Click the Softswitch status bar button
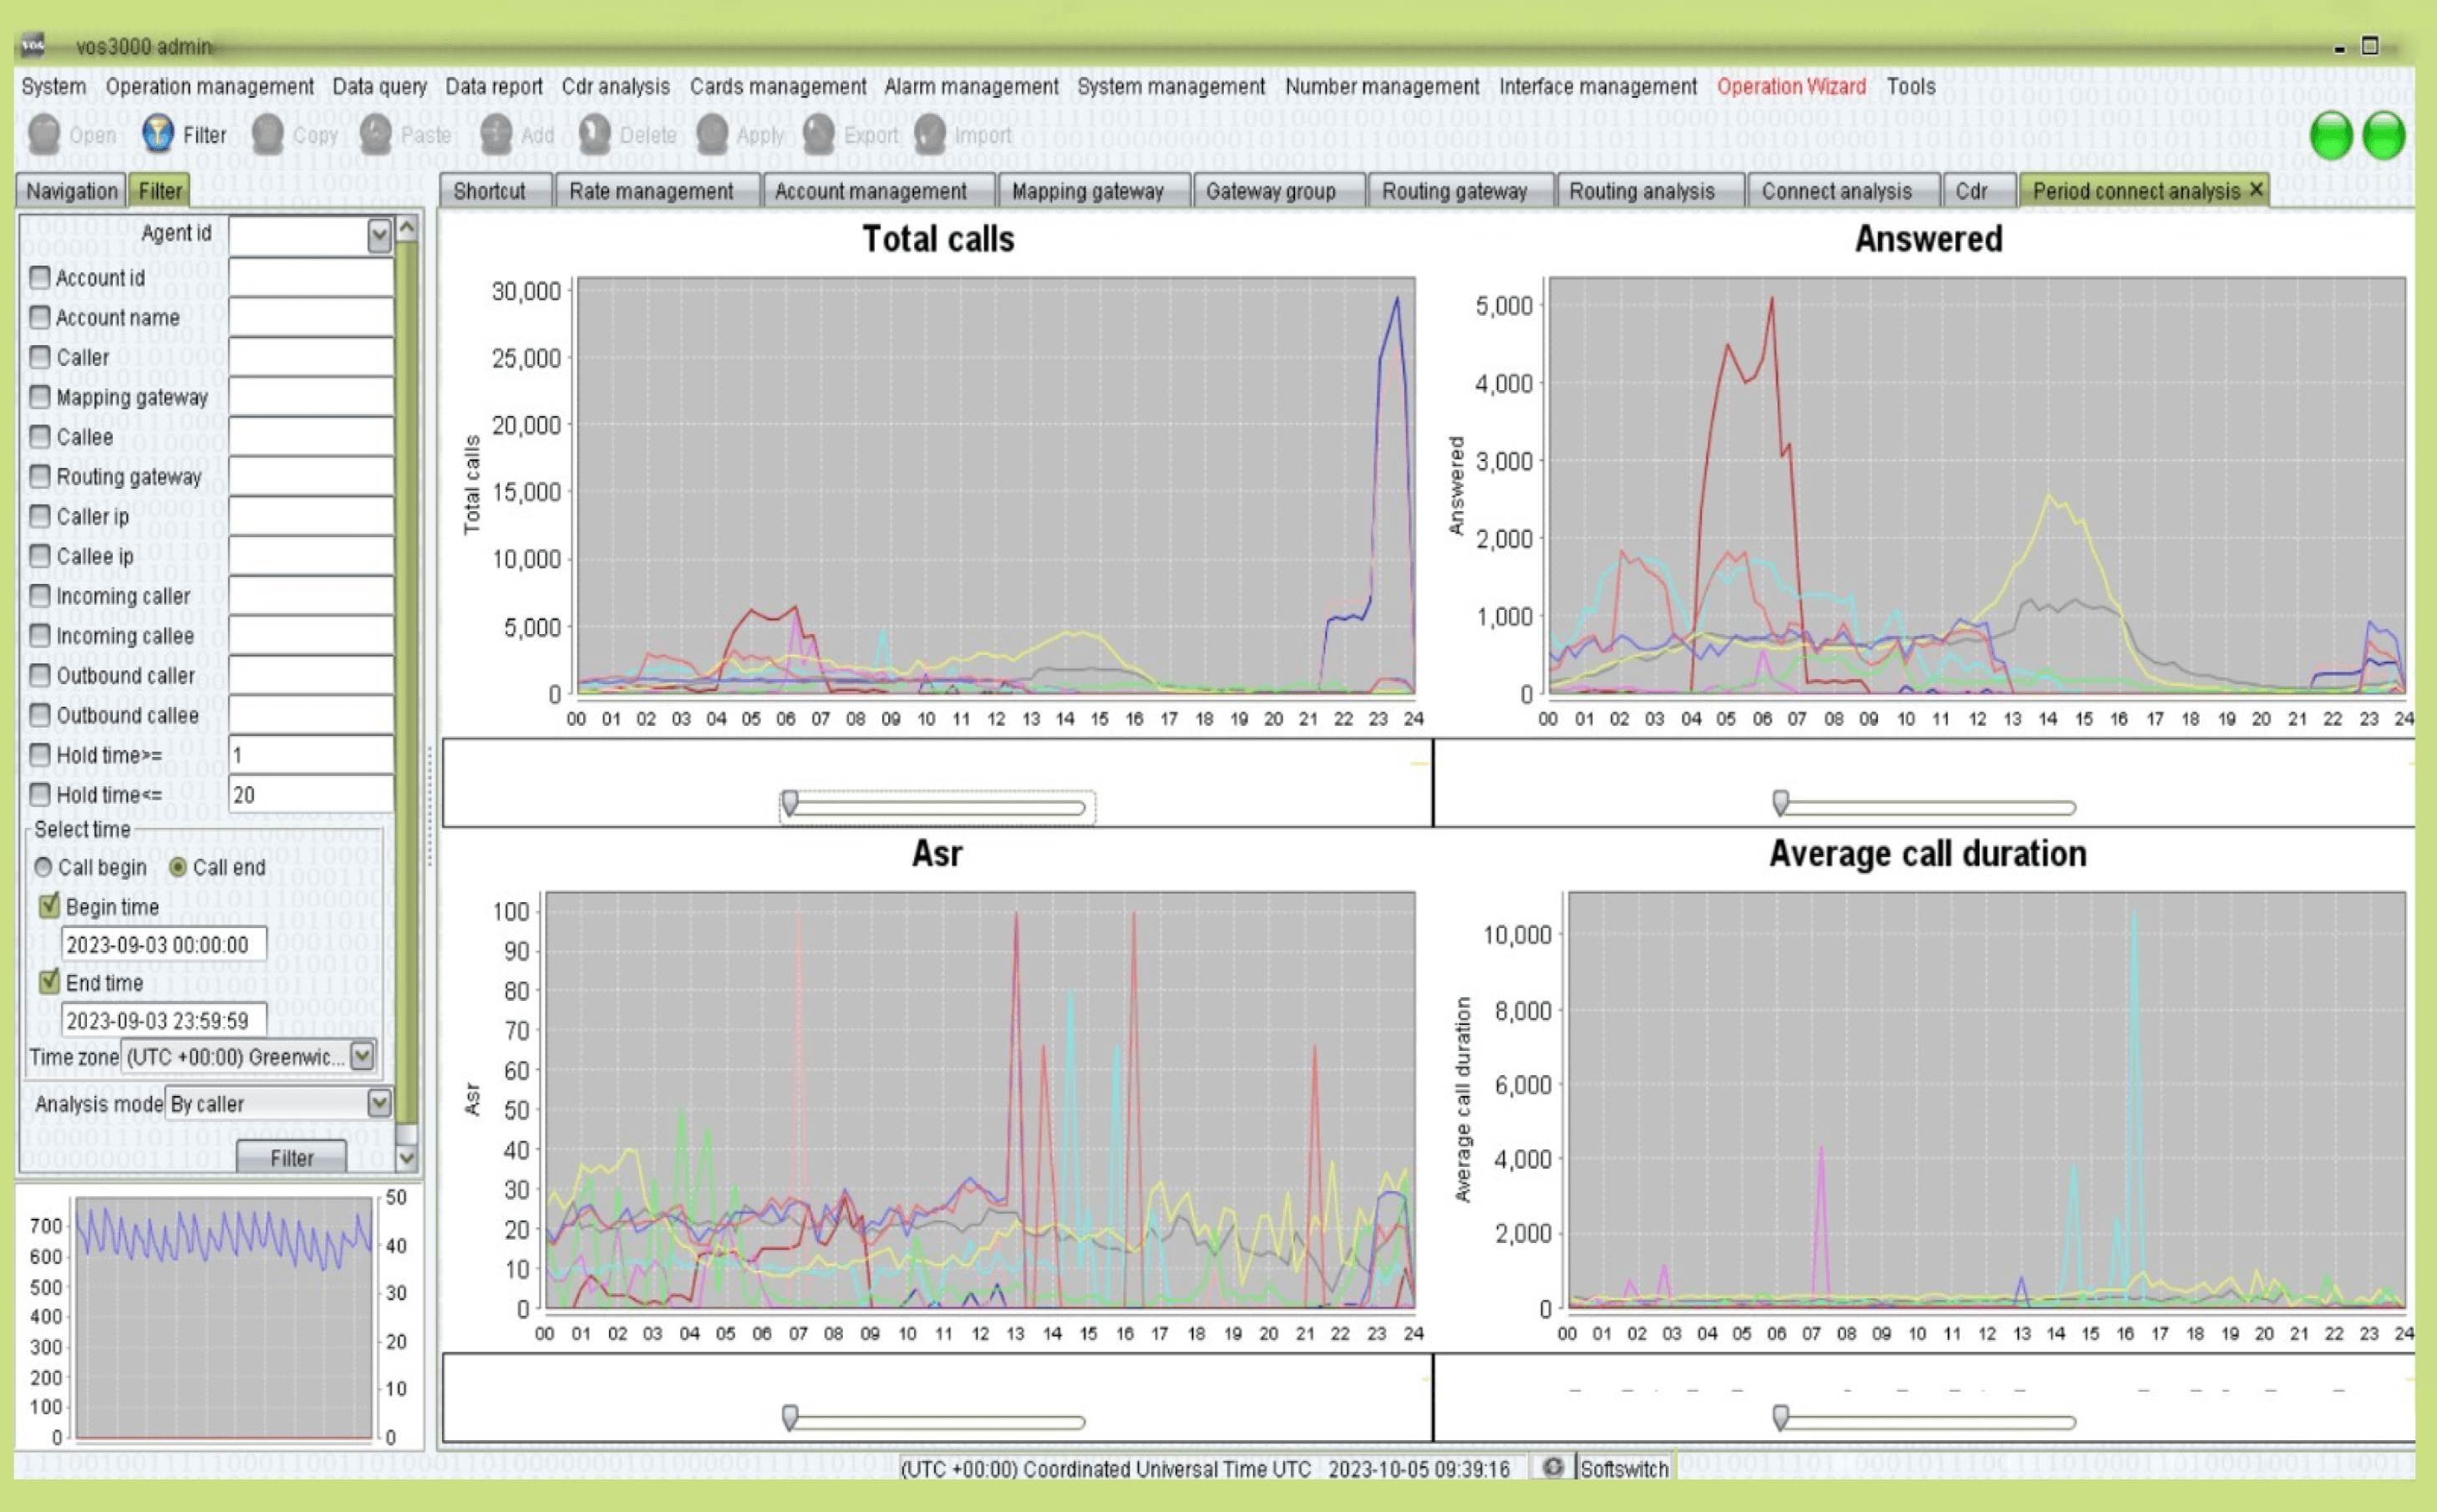This screenshot has width=2437, height=1512. (1624, 1468)
